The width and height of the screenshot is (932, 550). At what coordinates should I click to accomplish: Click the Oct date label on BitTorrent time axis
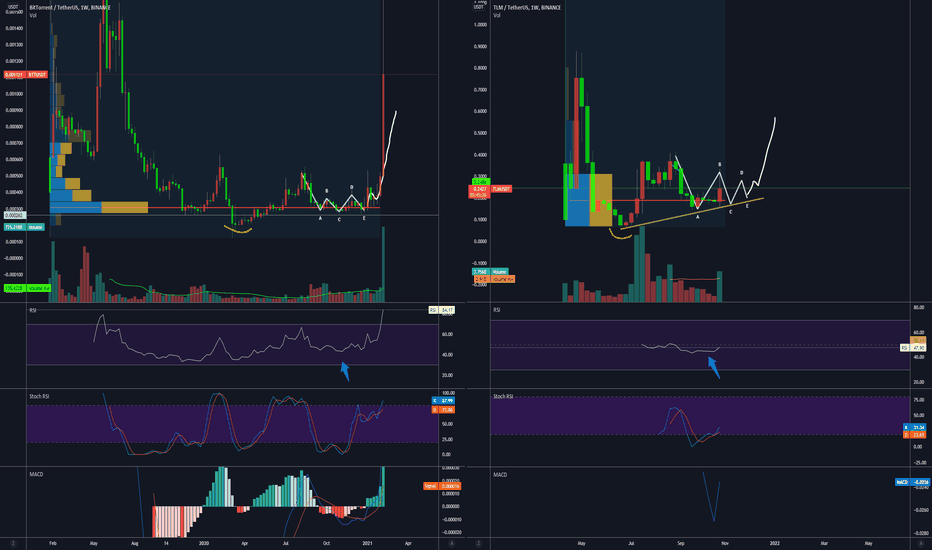tap(326, 543)
